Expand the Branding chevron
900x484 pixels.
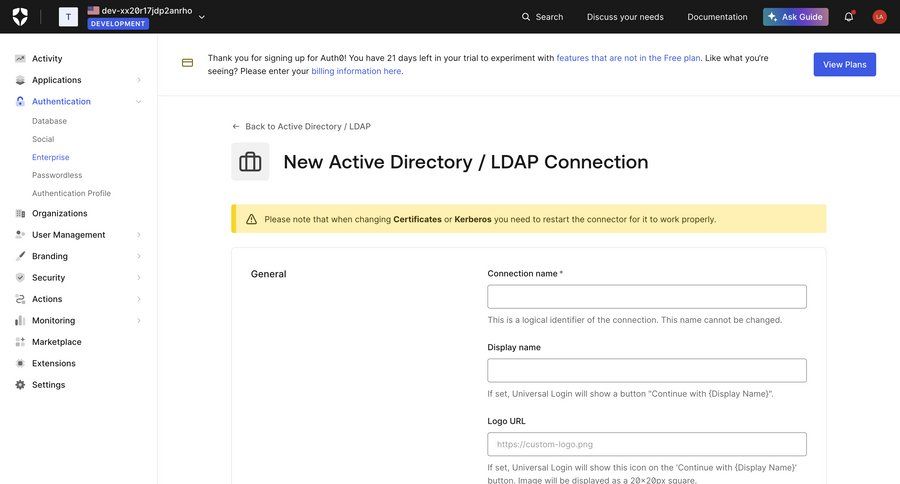pyautogui.click(x=139, y=256)
